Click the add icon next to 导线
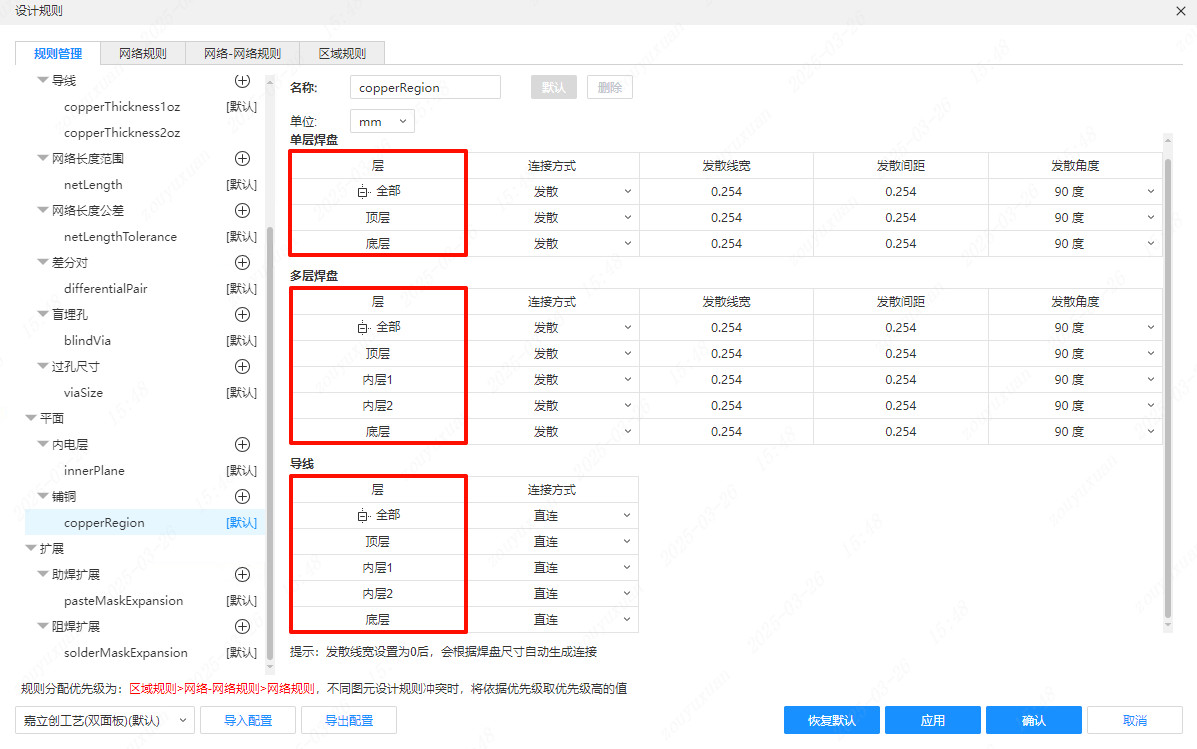1197x749 pixels. click(242, 80)
